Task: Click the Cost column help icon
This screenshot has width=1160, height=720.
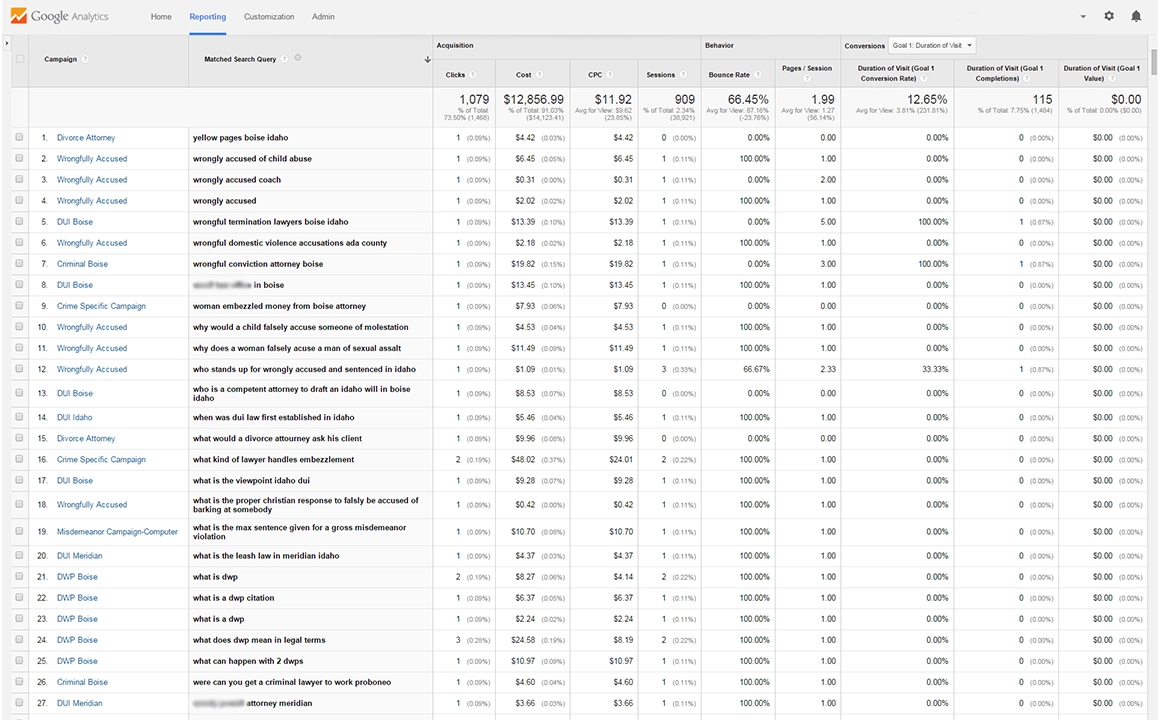Action: click(539, 75)
